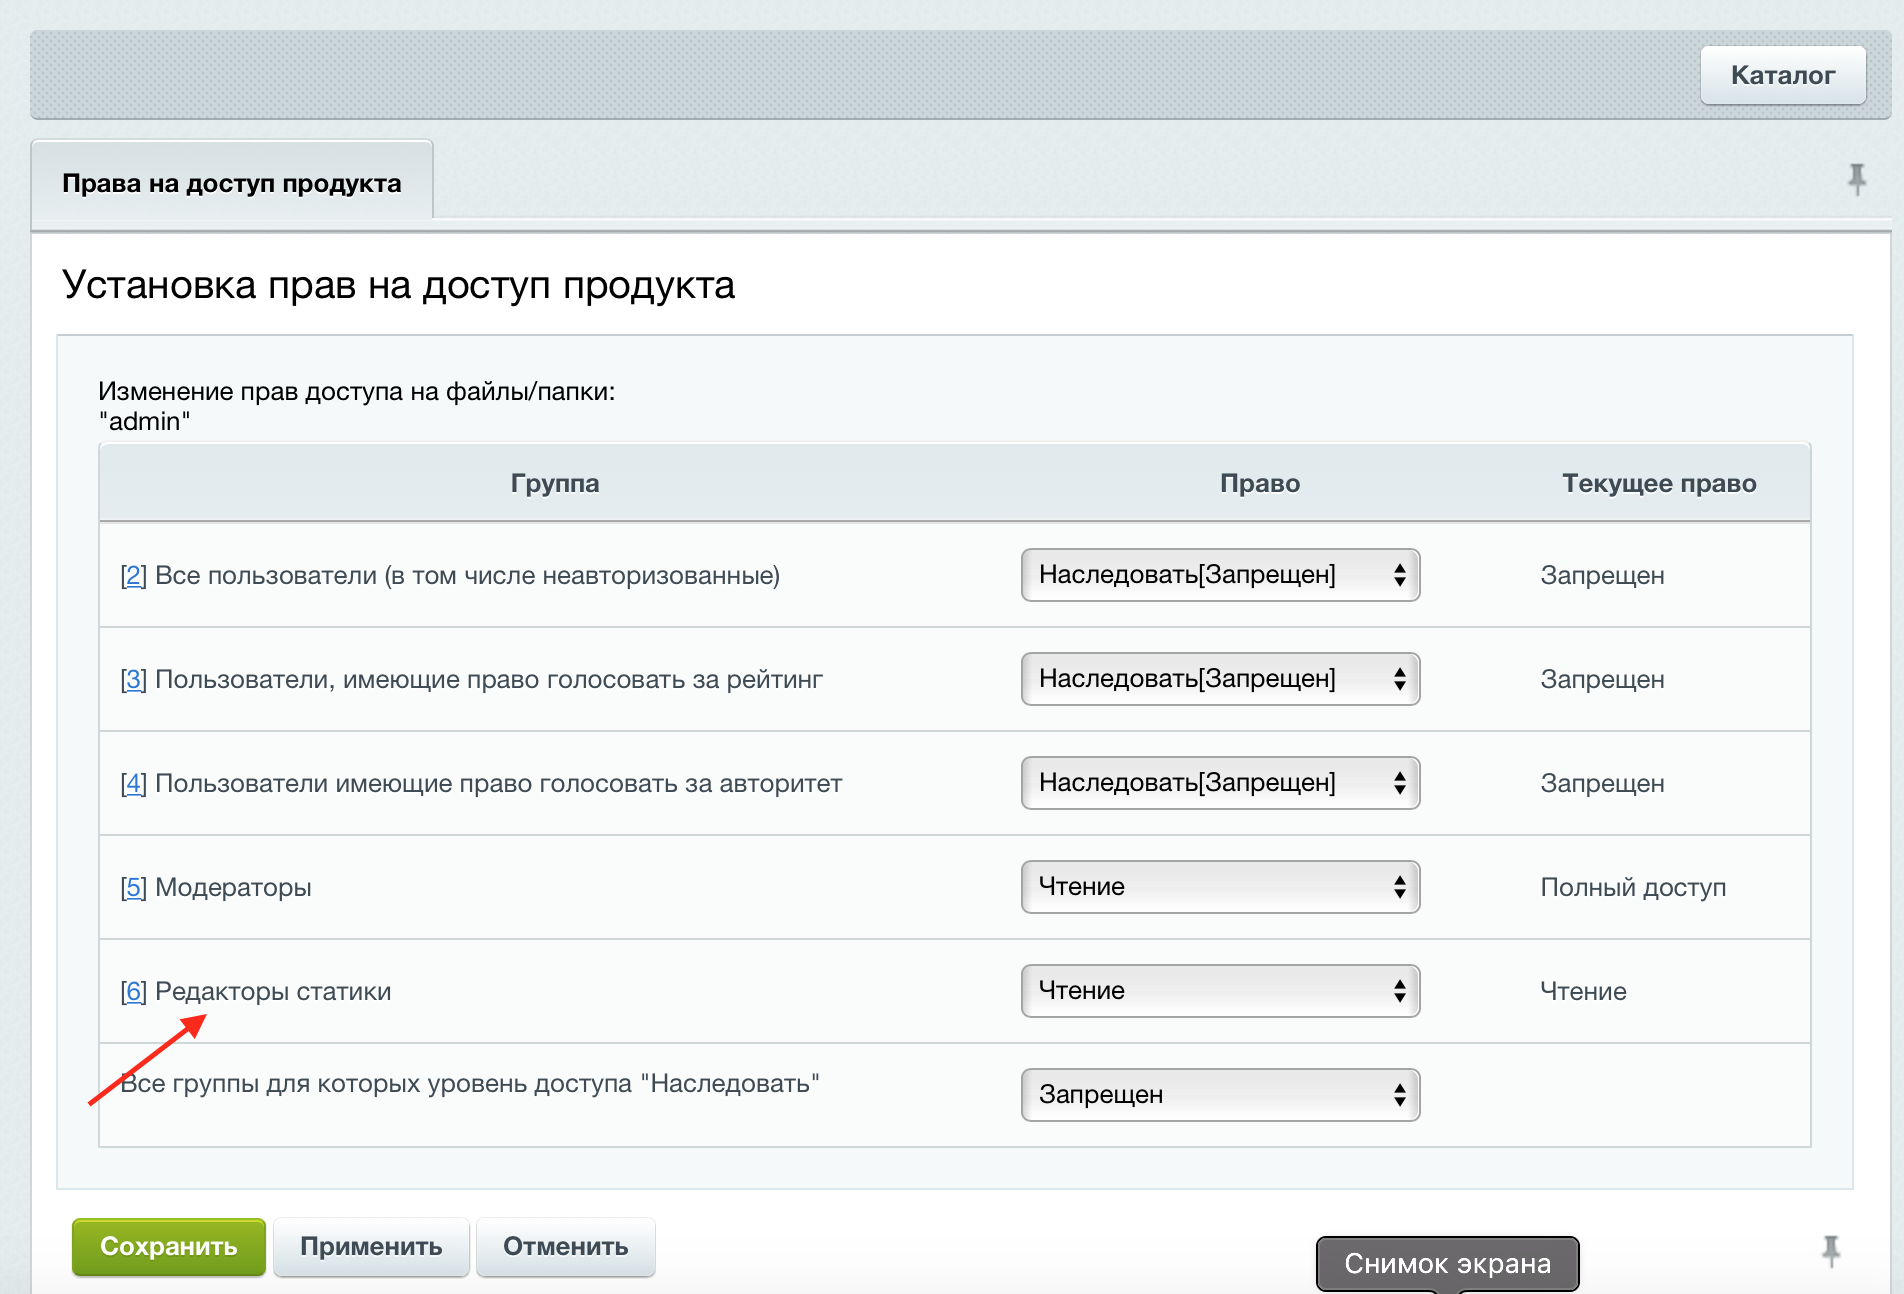Click the "admin" folder name text
1904x1294 pixels.
[144, 421]
